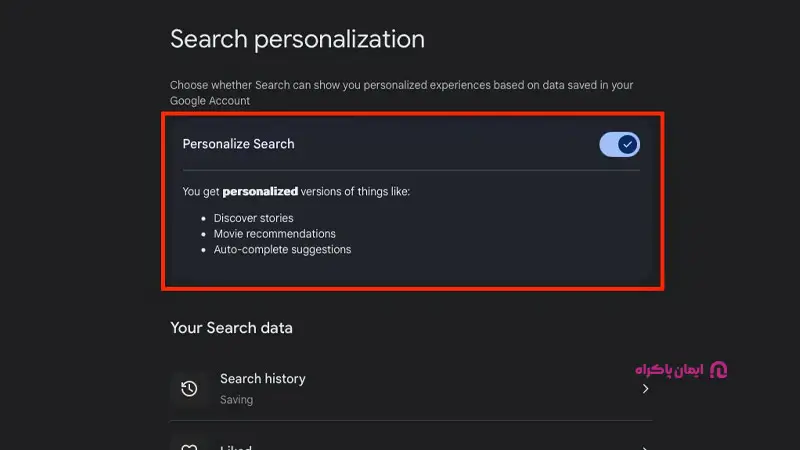Click the Personalize Search label

click(x=238, y=144)
